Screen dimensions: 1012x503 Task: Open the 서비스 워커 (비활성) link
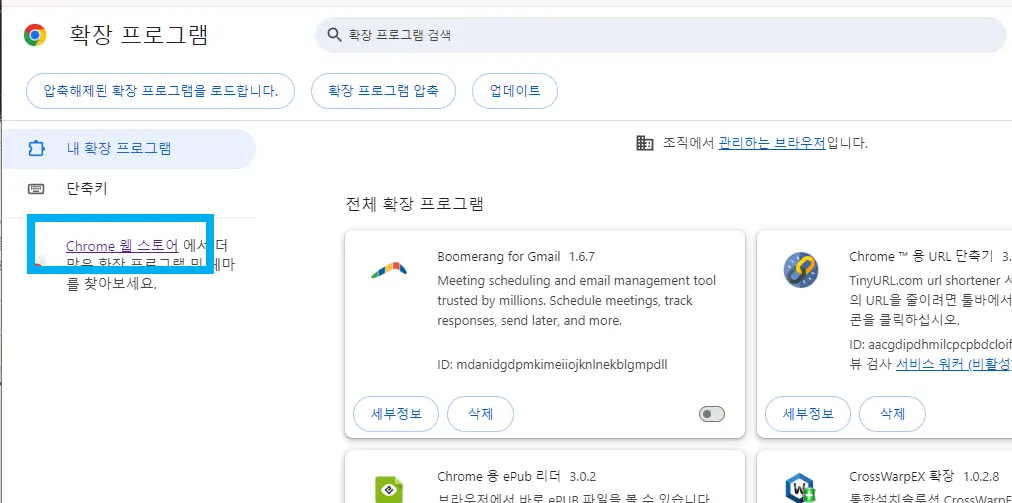point(954,364)
